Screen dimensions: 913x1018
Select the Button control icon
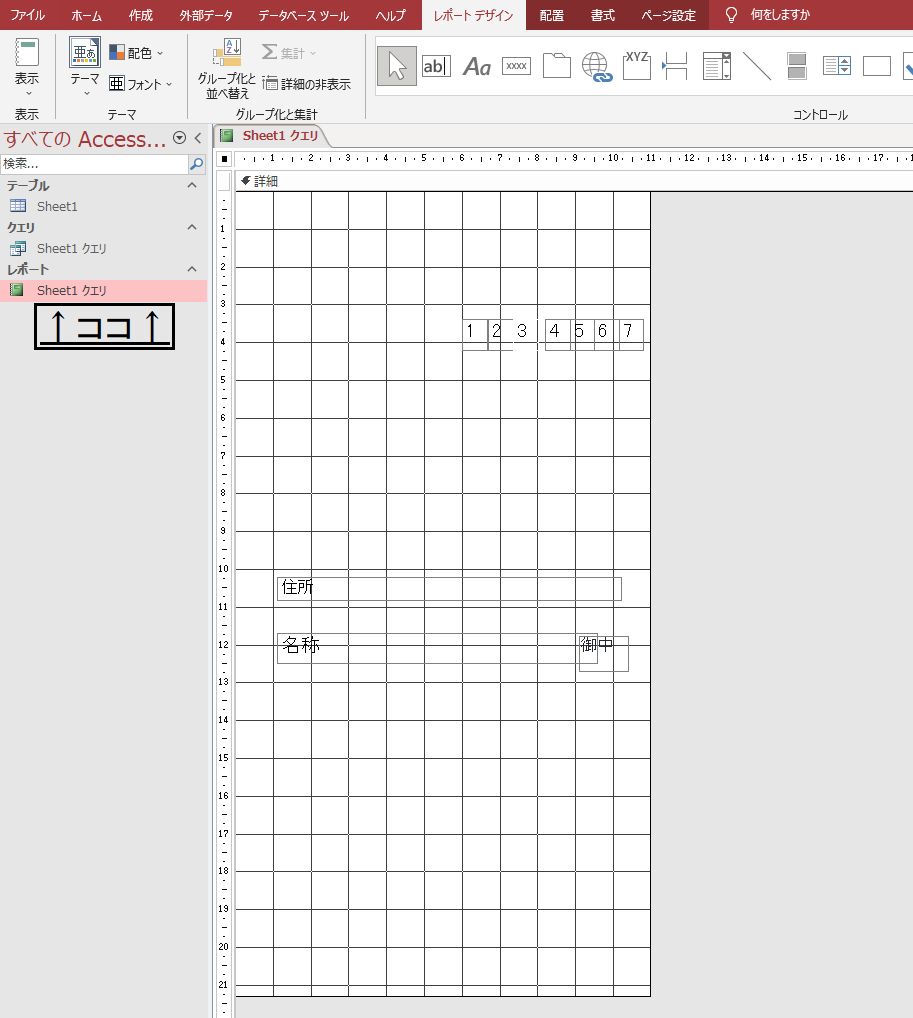(x=516, y=66)
